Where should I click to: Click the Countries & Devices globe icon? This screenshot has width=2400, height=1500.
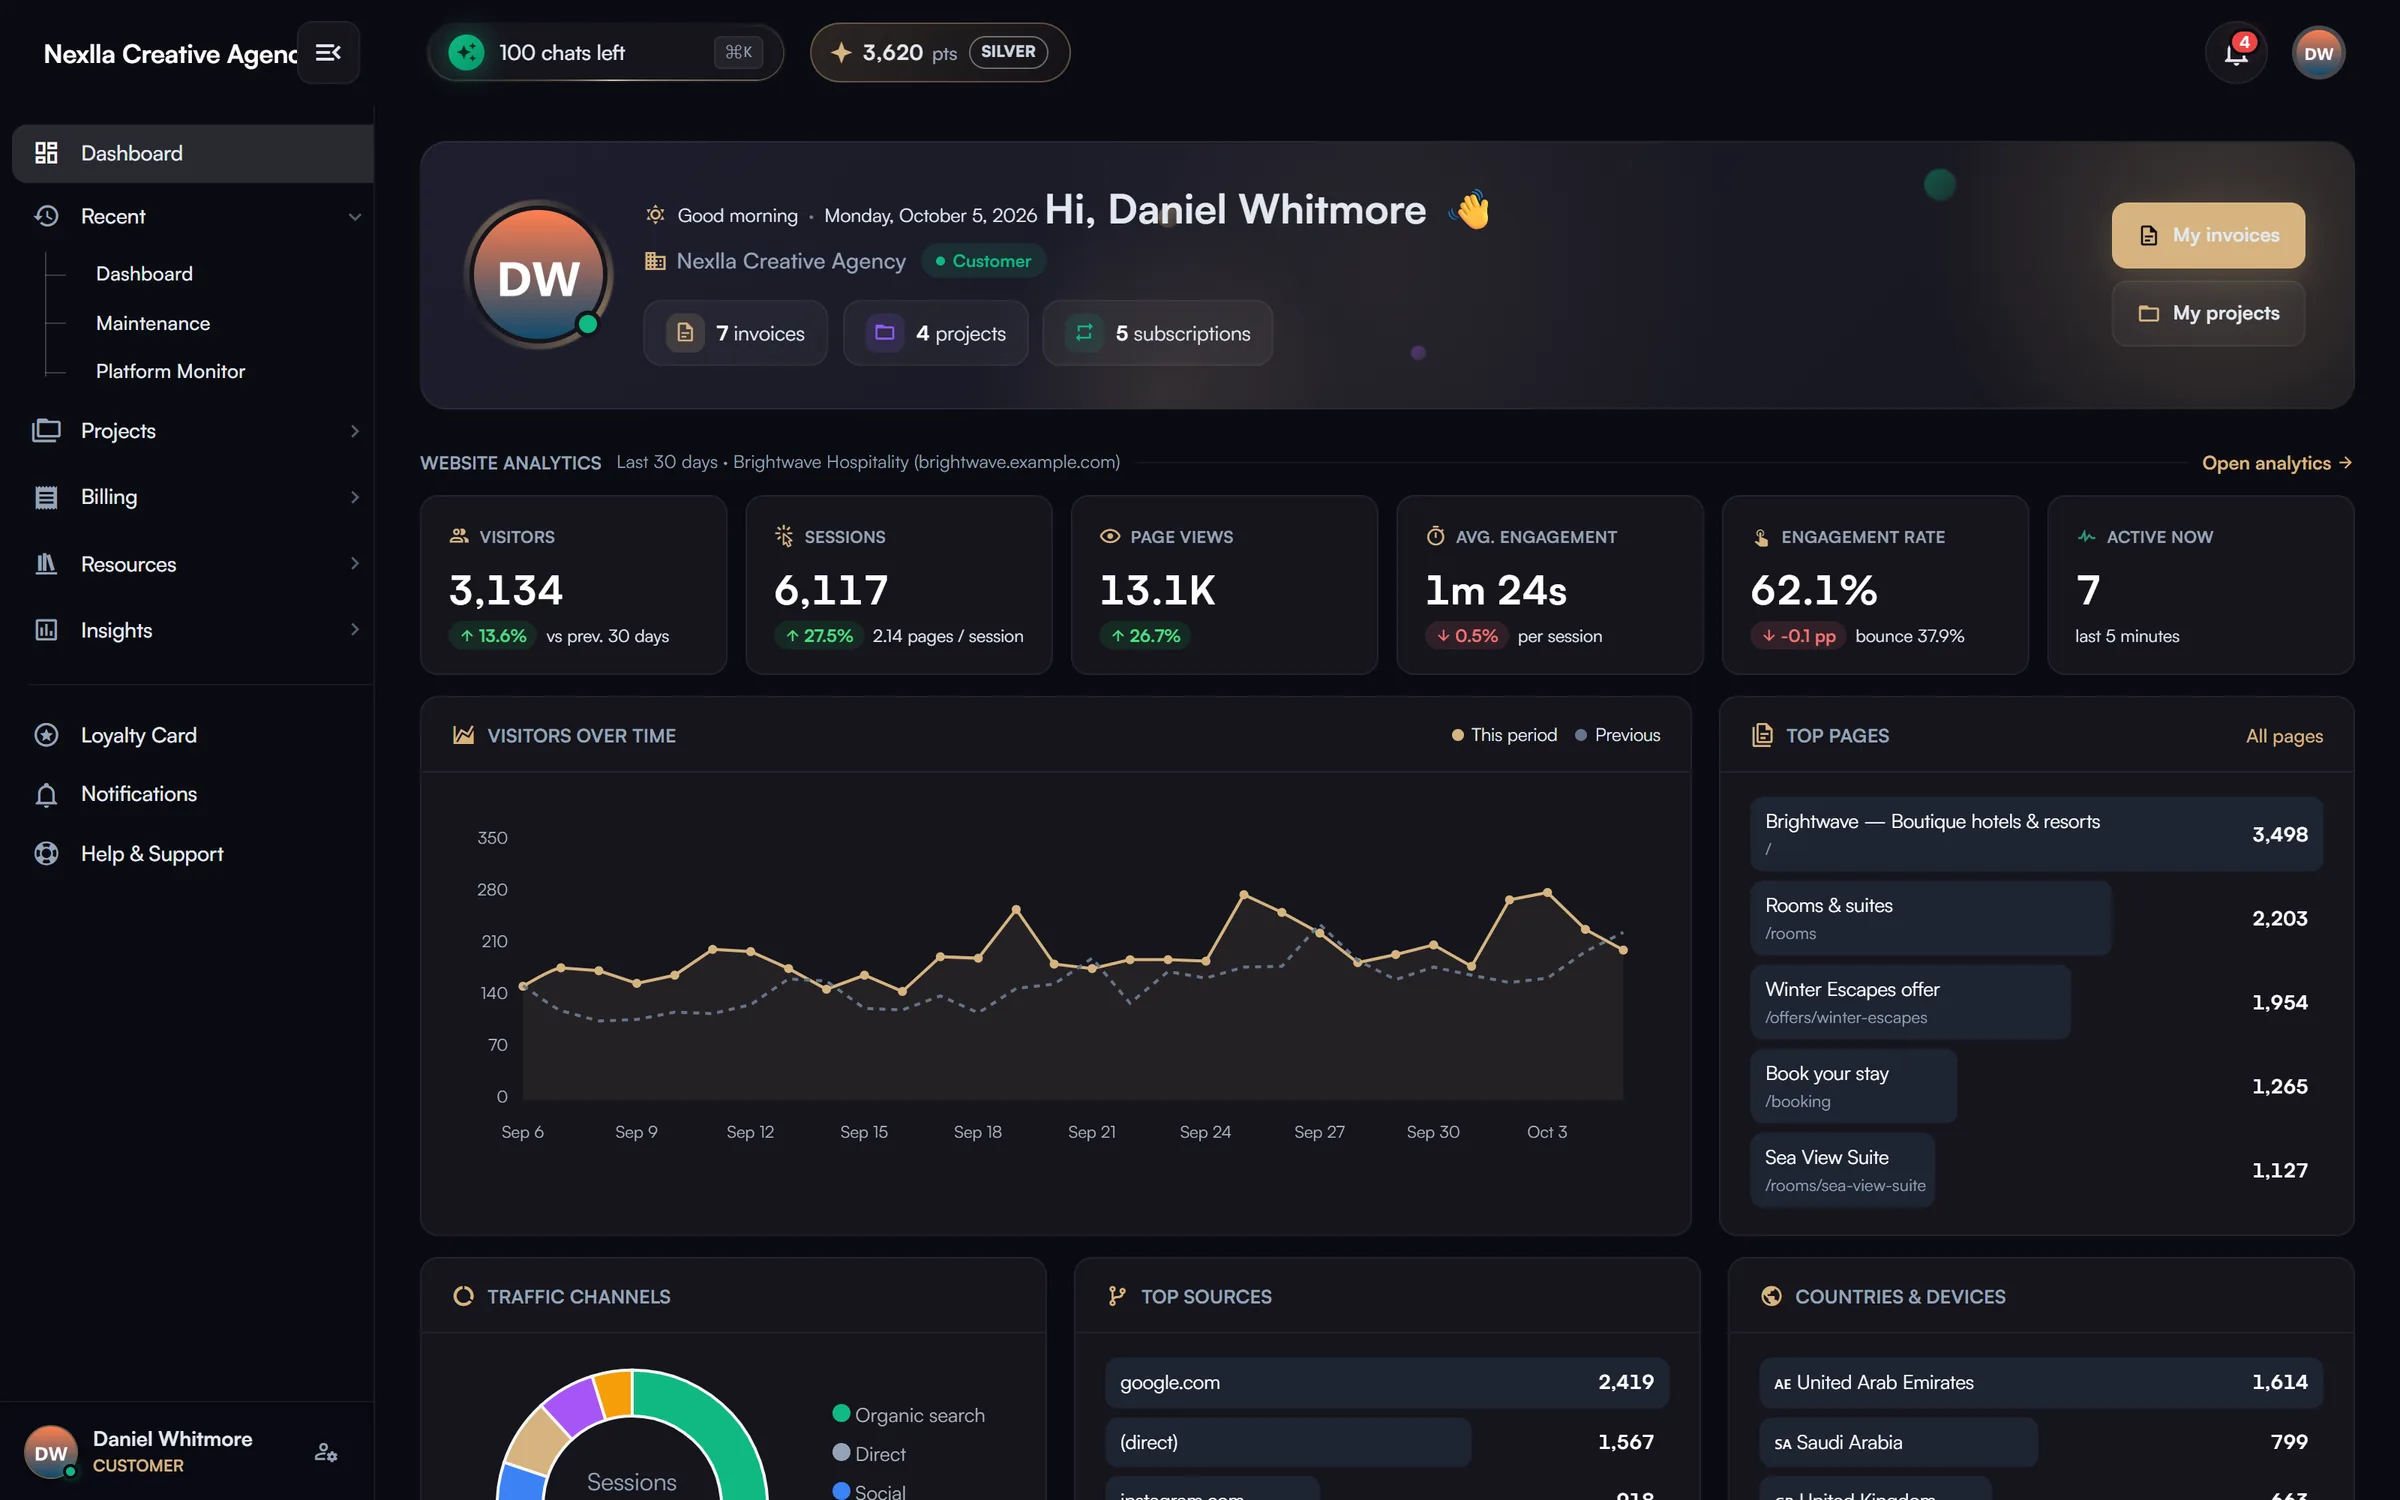coord(1771,1296)
